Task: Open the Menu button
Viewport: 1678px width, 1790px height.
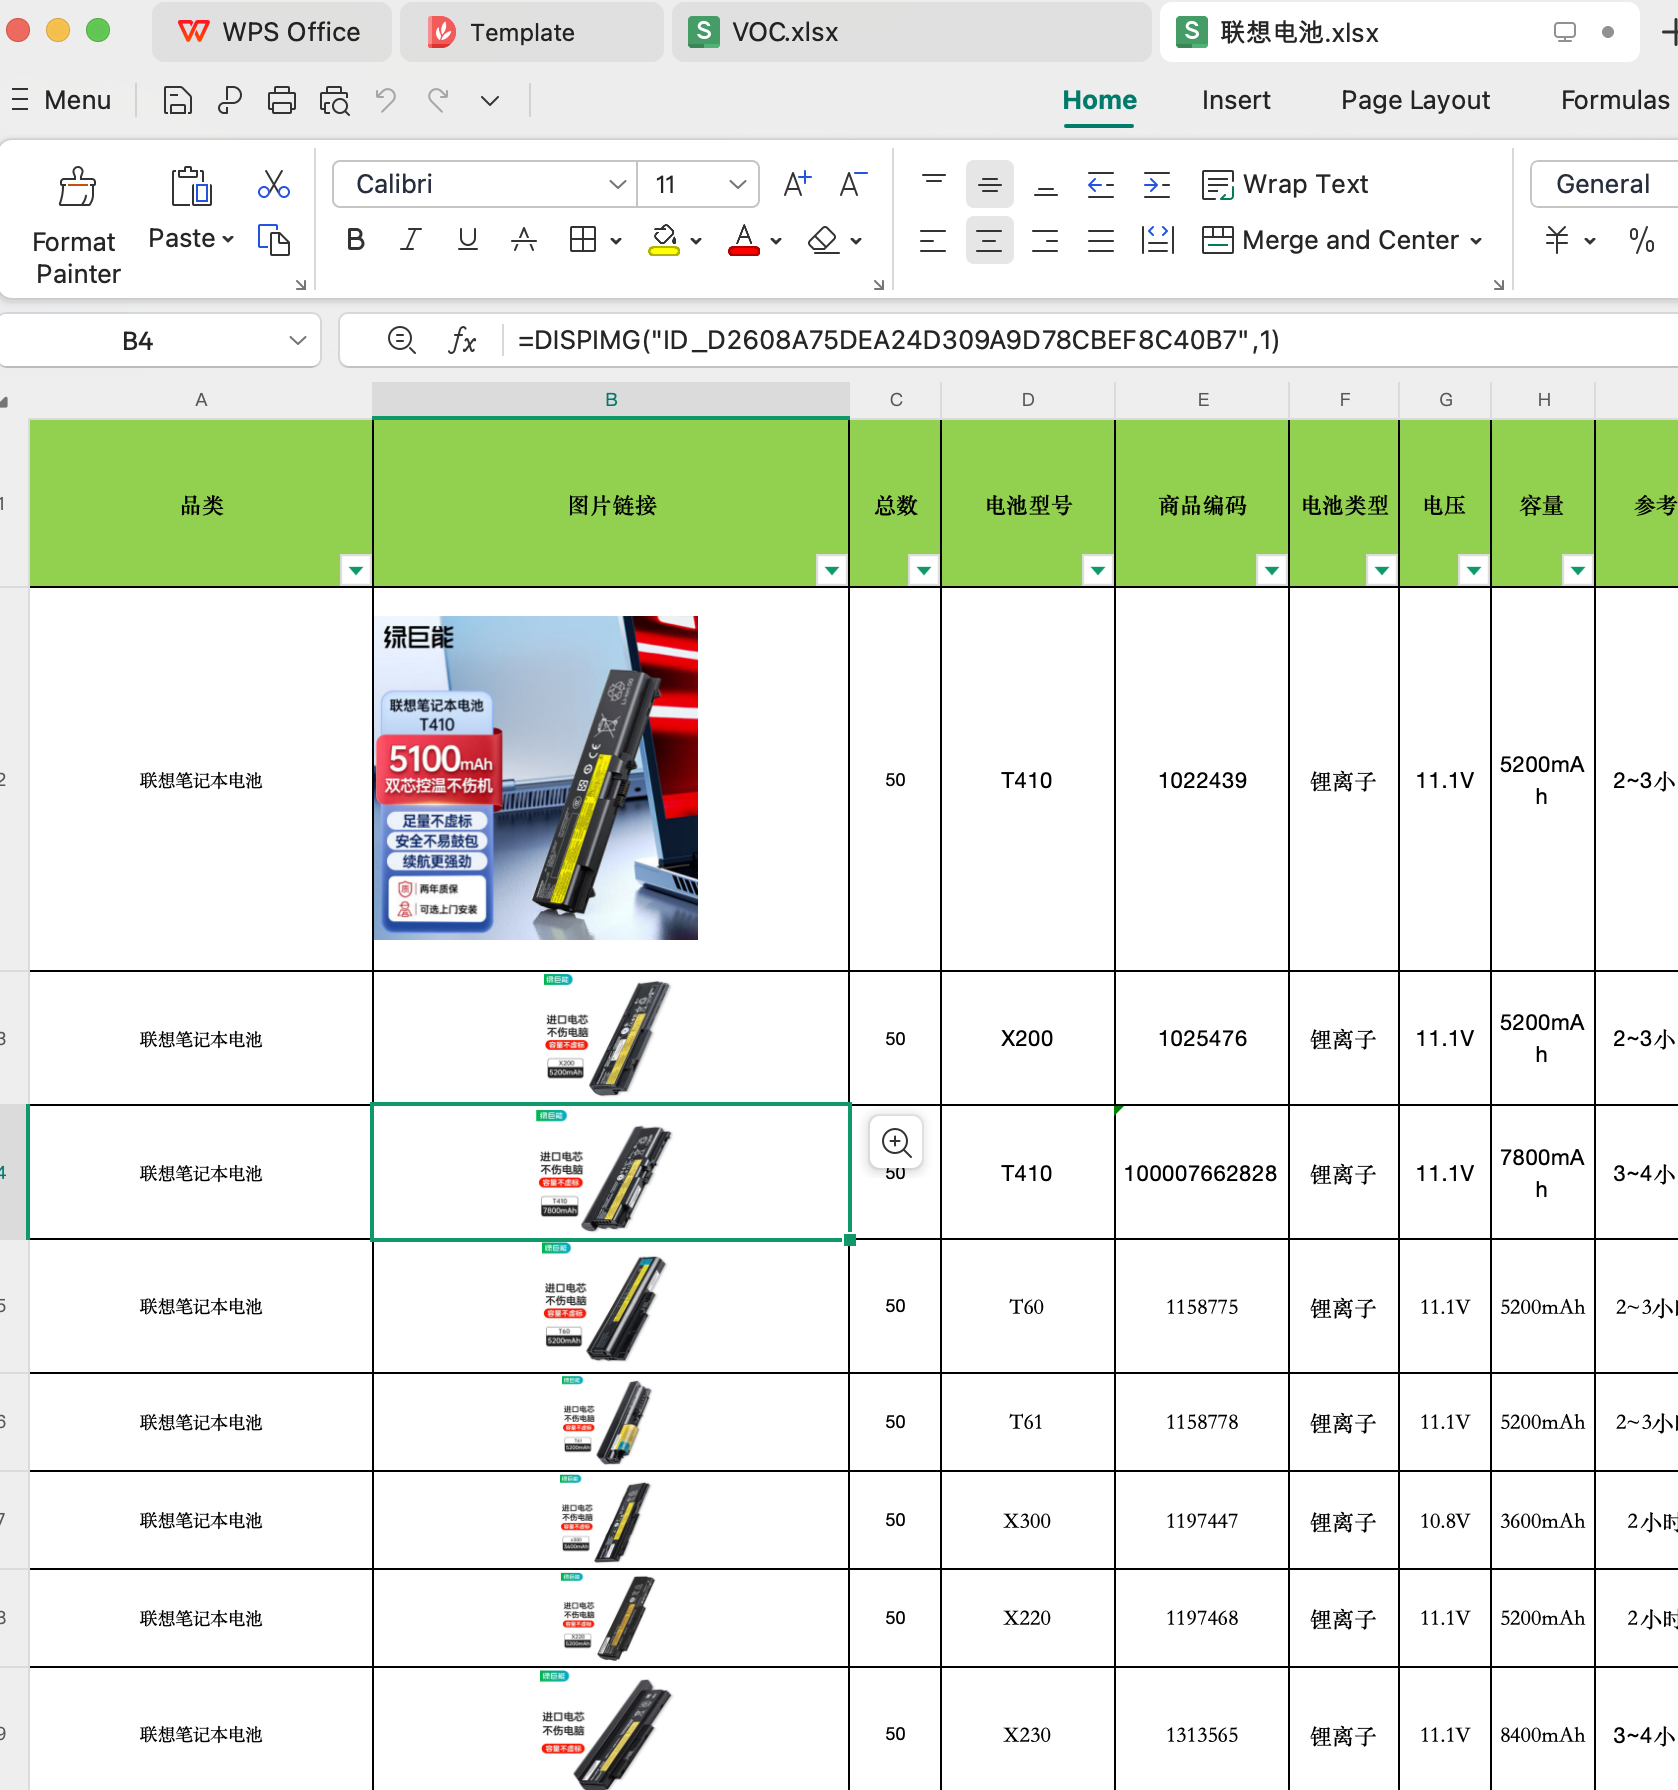Action: click(x=63, y=100)
